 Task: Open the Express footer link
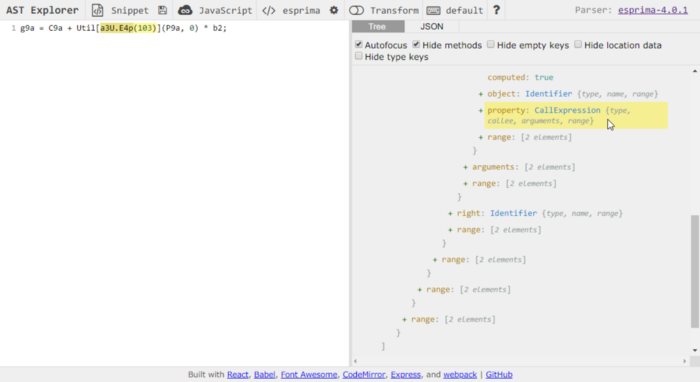(x=405, y=374)
